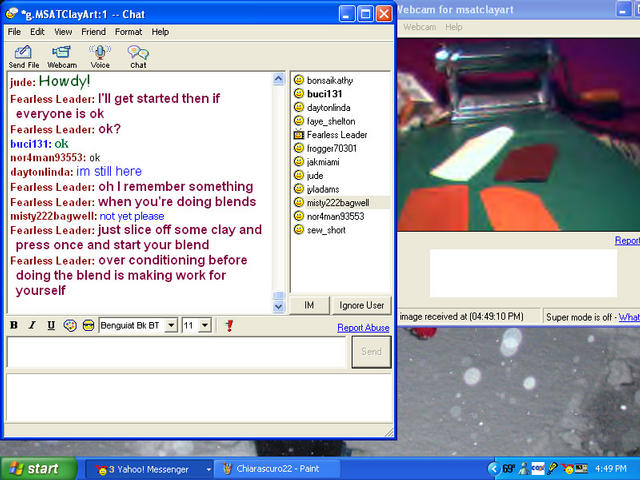Open the Edit menu
Screen dimensions: 640x480
[x=37, y=32]
